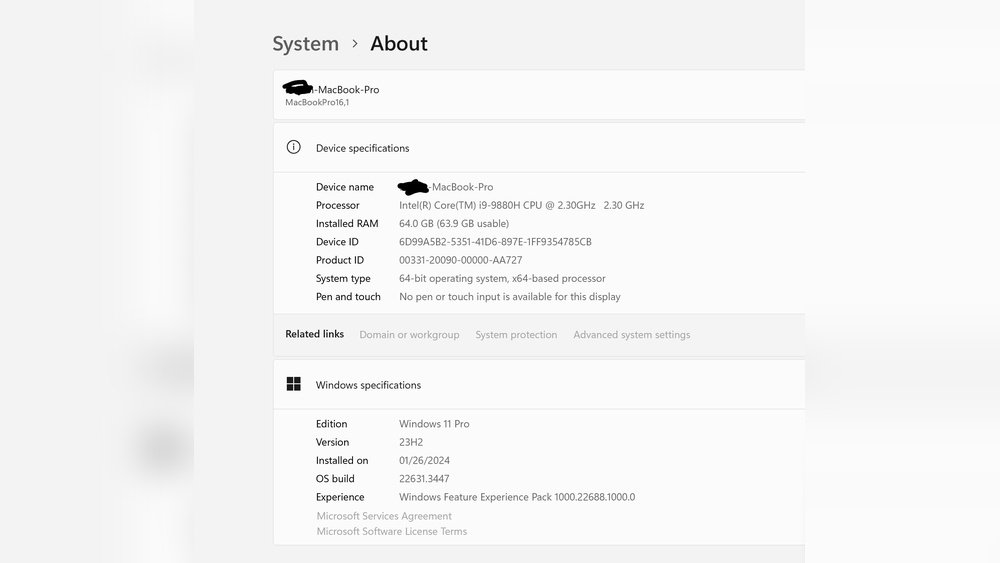
Task: Click the Edition label
Action: (x=331, y=424)
